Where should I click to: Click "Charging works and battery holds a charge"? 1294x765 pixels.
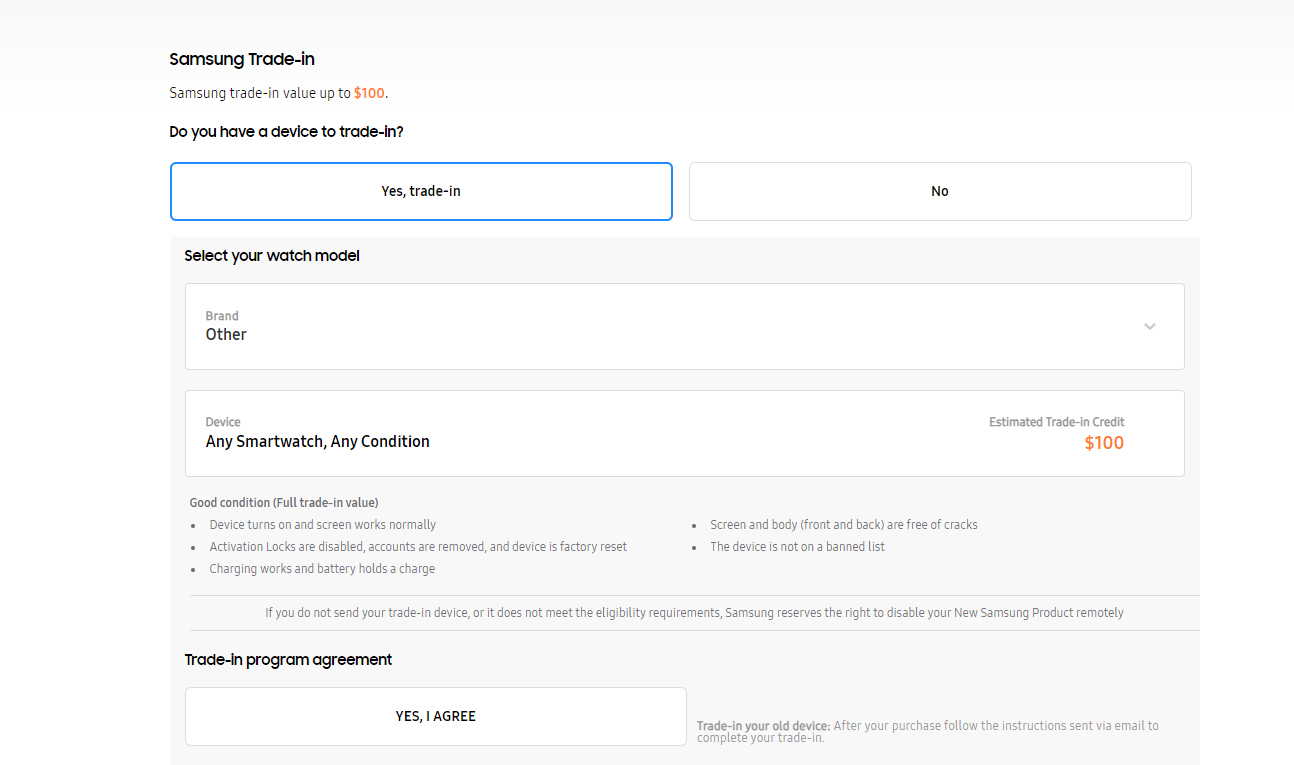322,569
